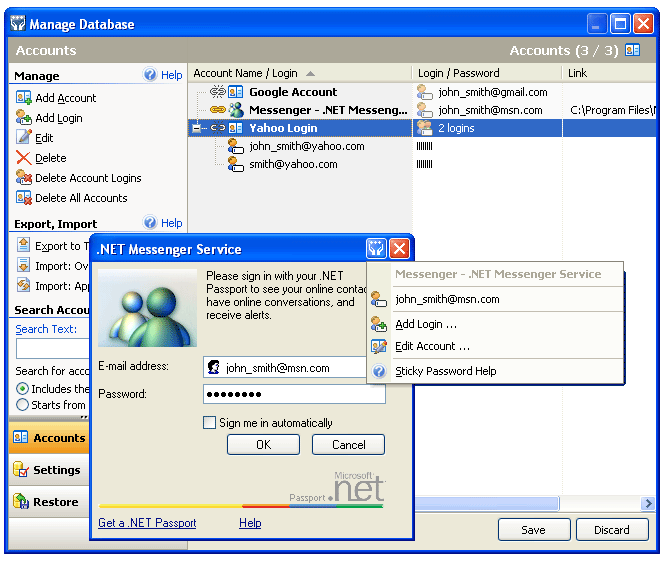Click the Discard button
The height and width of the screenshot is (567, 665).
pyautogui.click(x=612, y=530)
